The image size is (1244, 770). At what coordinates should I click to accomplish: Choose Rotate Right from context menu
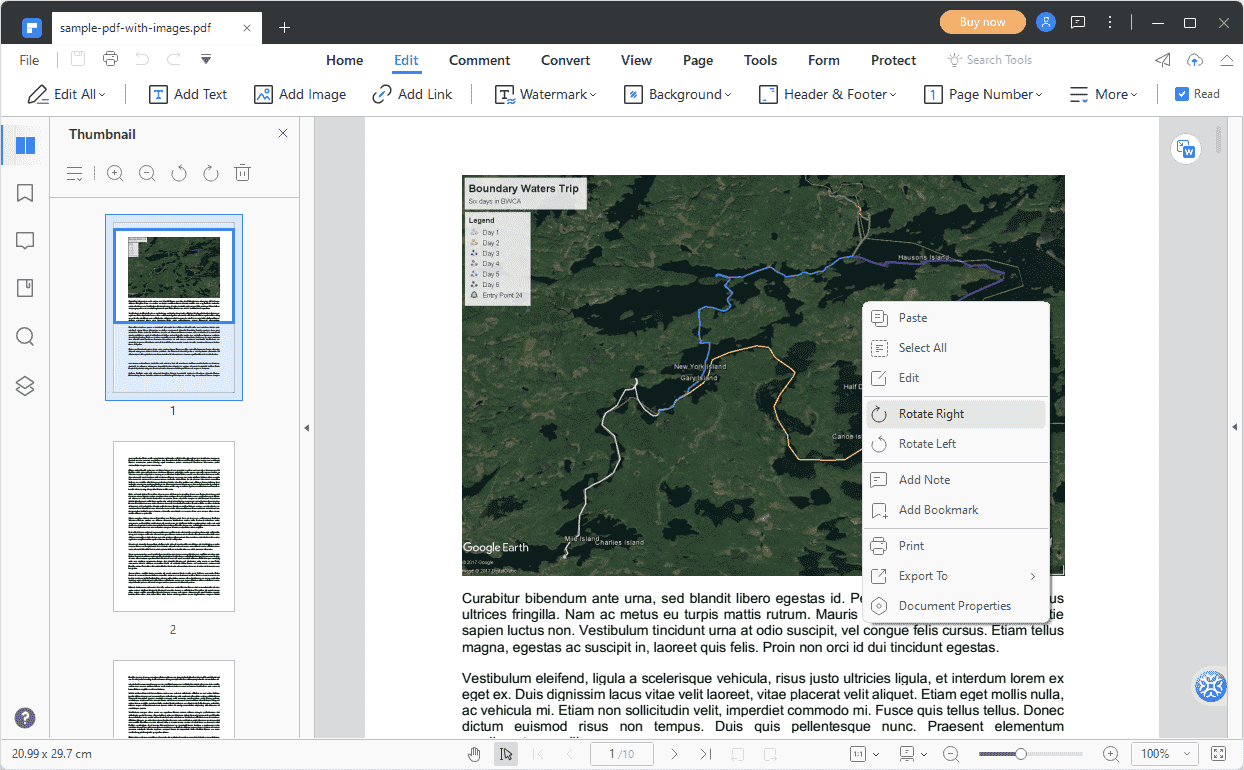click(x=931, y=414)
